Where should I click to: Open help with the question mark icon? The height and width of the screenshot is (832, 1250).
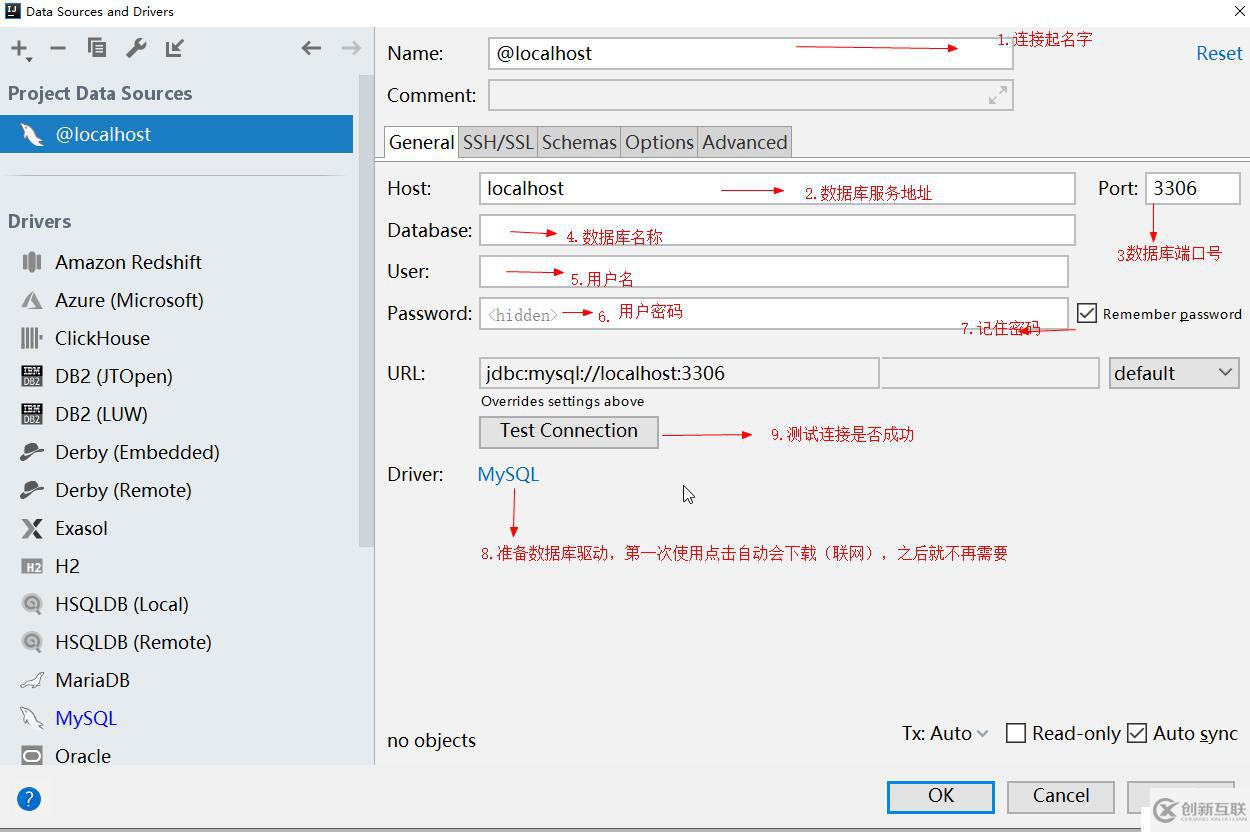point(29,799)
